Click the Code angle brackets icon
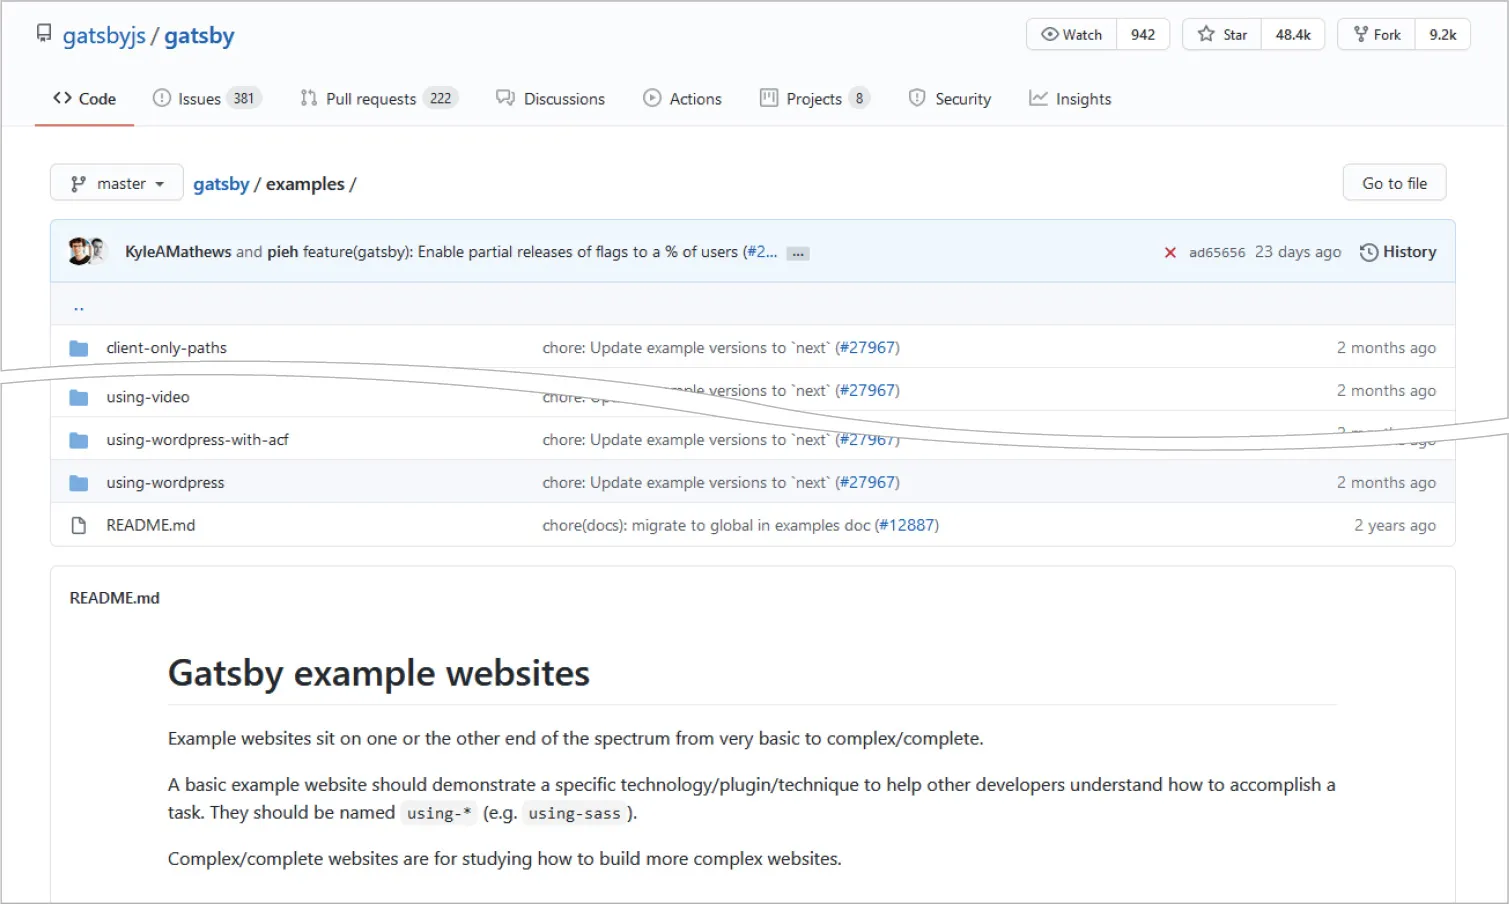 [62, 98]
